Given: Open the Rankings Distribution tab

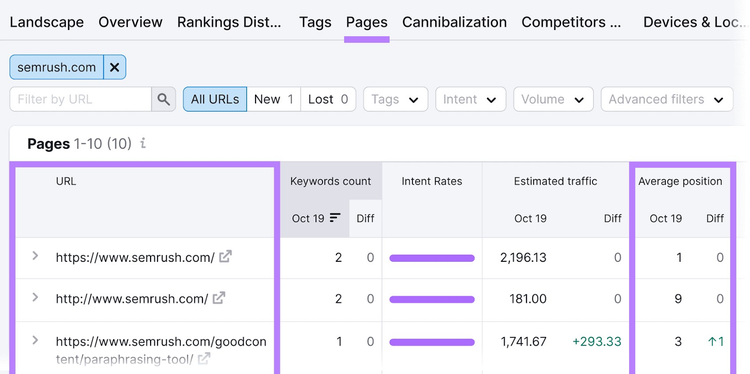Looking at the screenshot, I should (x=229, y=22).
